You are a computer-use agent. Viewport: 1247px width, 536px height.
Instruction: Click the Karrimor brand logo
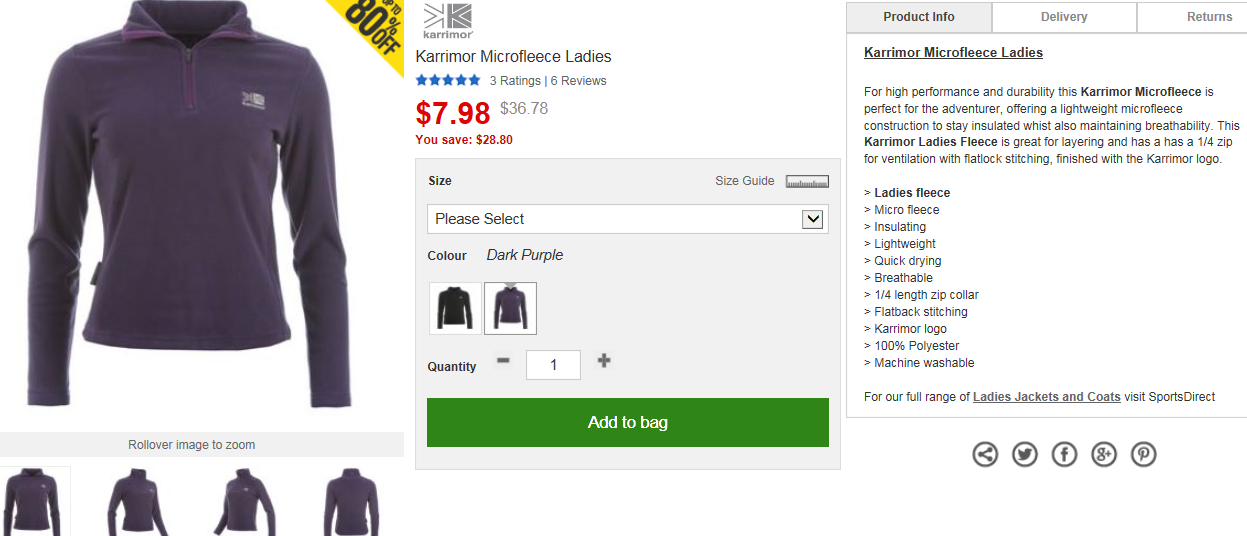(x=447, y=20)
